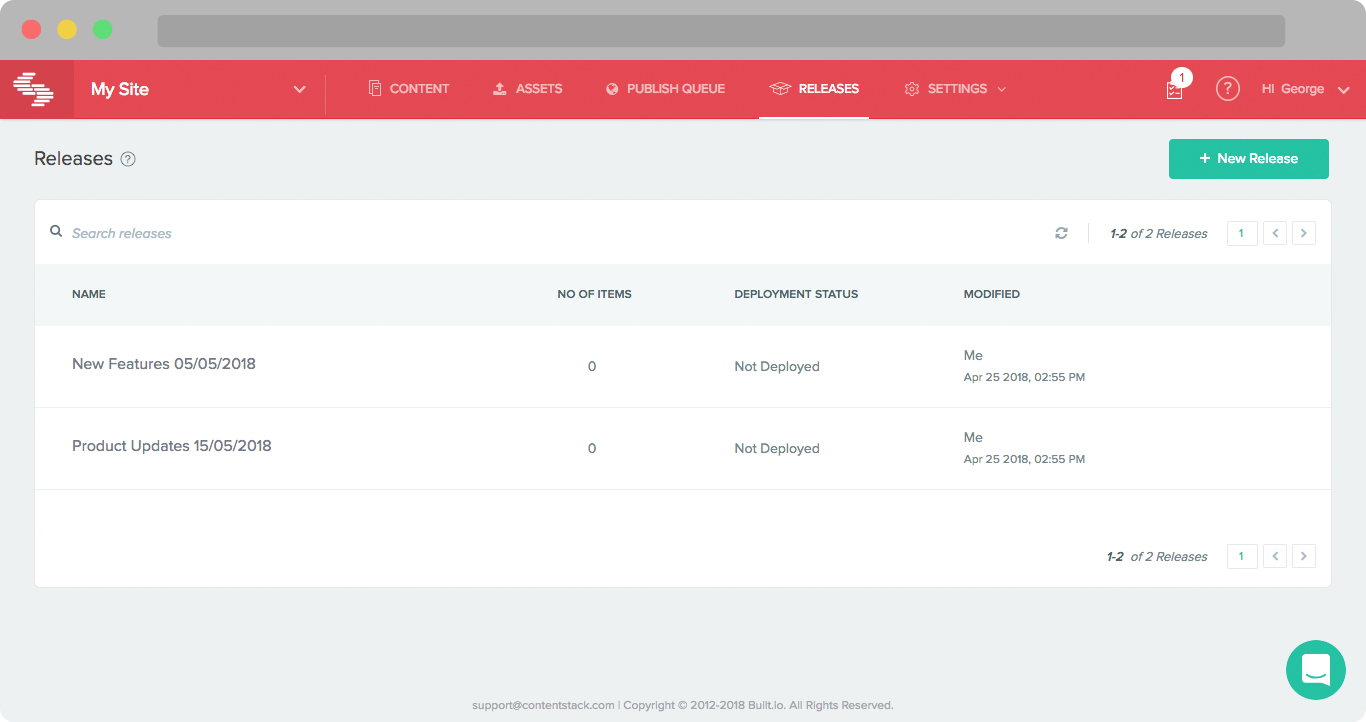
Task: Click modified date of Product Updates row
Action: tap(1024, 460)
